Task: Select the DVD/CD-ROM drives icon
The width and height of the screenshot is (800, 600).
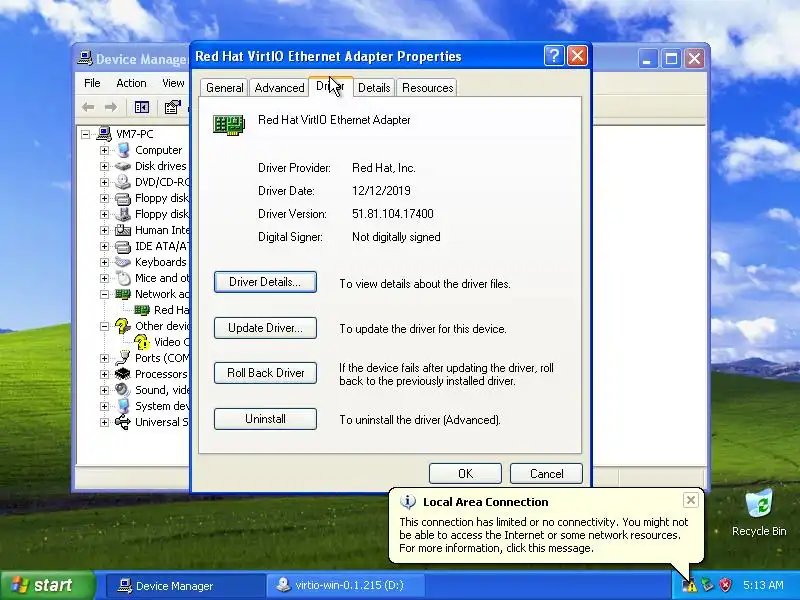Action: 123,182
